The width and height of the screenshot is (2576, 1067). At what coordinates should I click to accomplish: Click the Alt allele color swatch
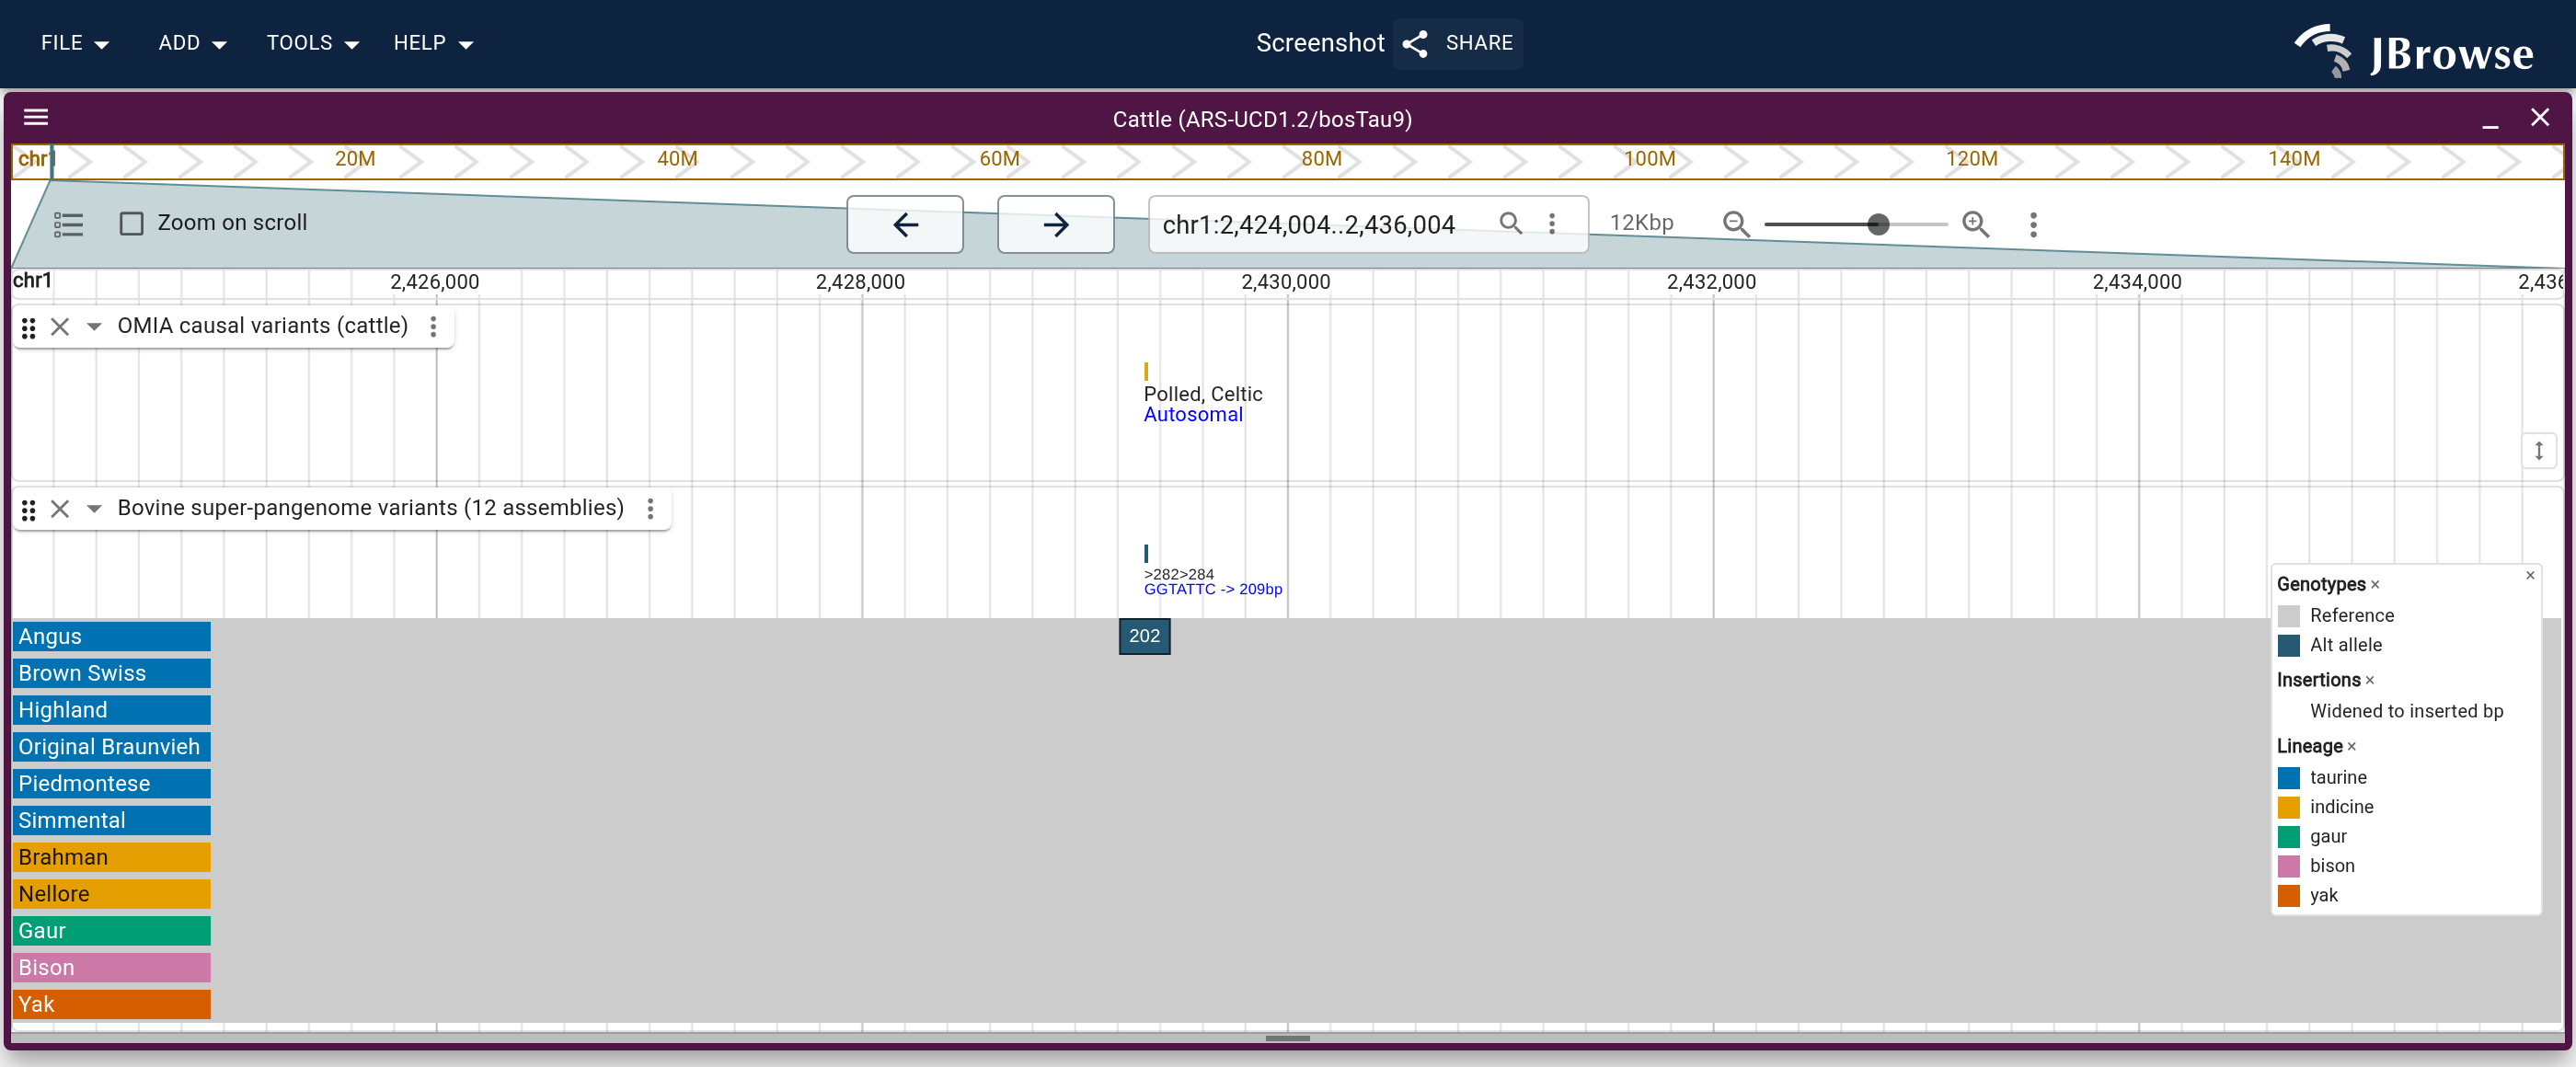[x=2288, y=646]
